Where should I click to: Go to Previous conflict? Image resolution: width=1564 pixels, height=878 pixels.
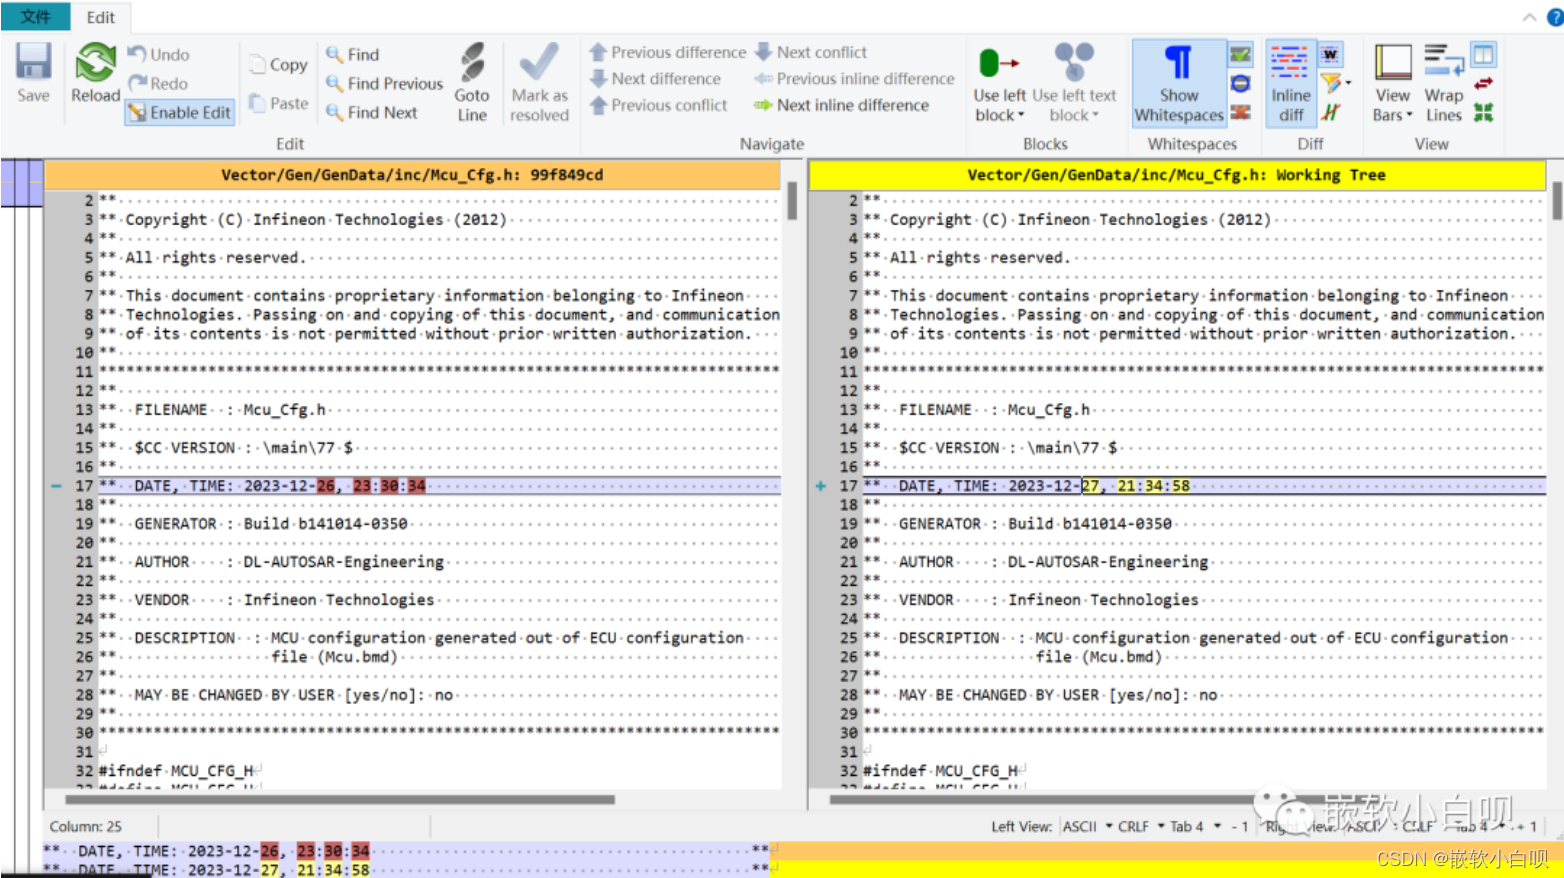pos(658,105)
